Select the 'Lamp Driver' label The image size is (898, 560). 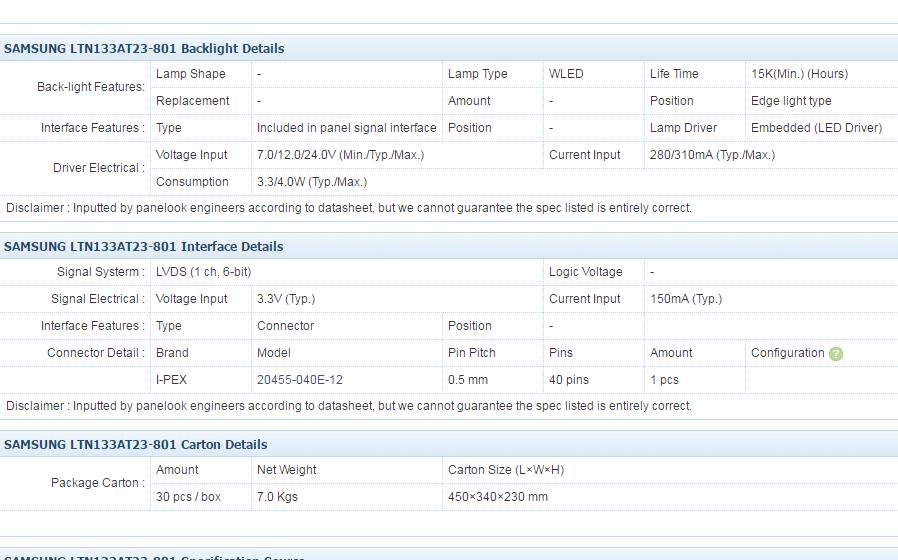tap(683, 128)
